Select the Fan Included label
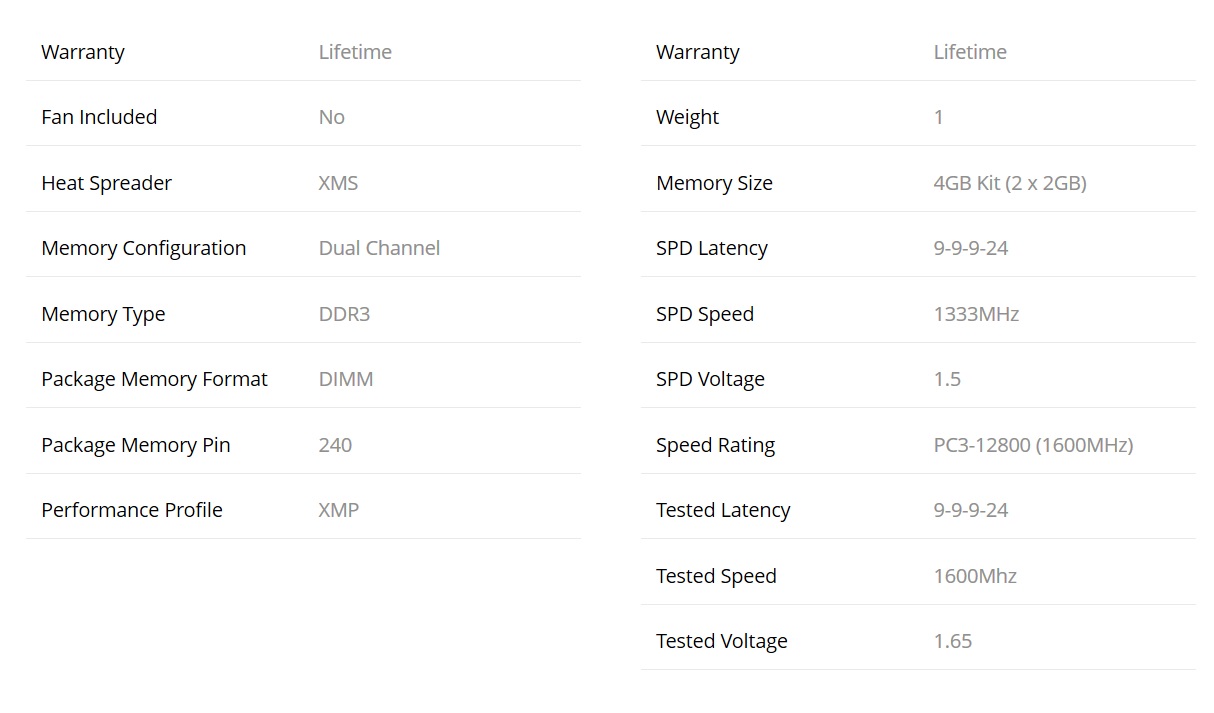Image resolution: width=1214 pixels, height=713 pixels. [99, 117]
